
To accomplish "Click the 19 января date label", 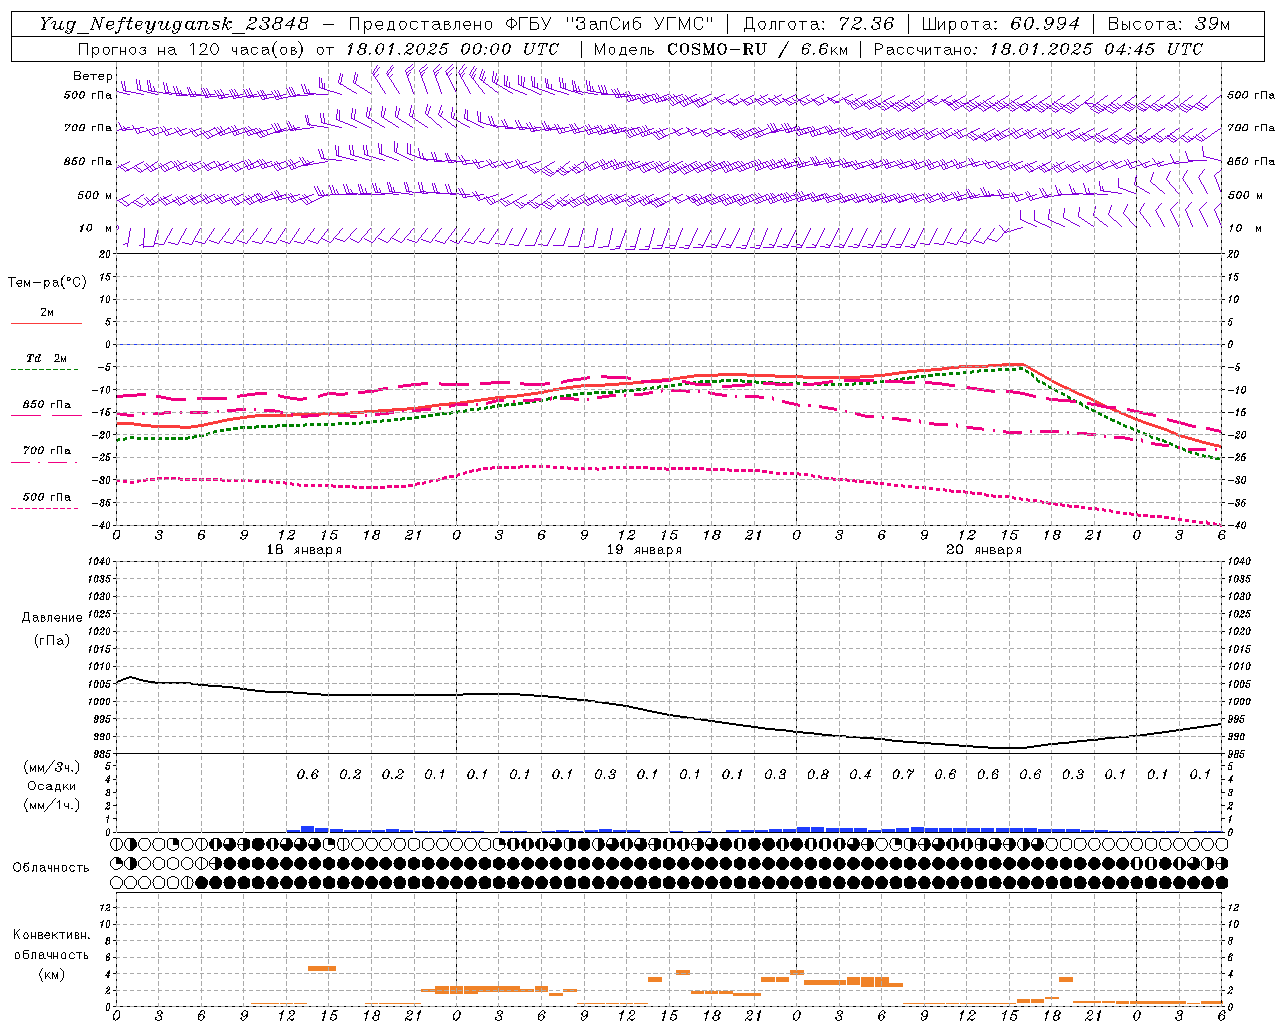I will (644, 550).
